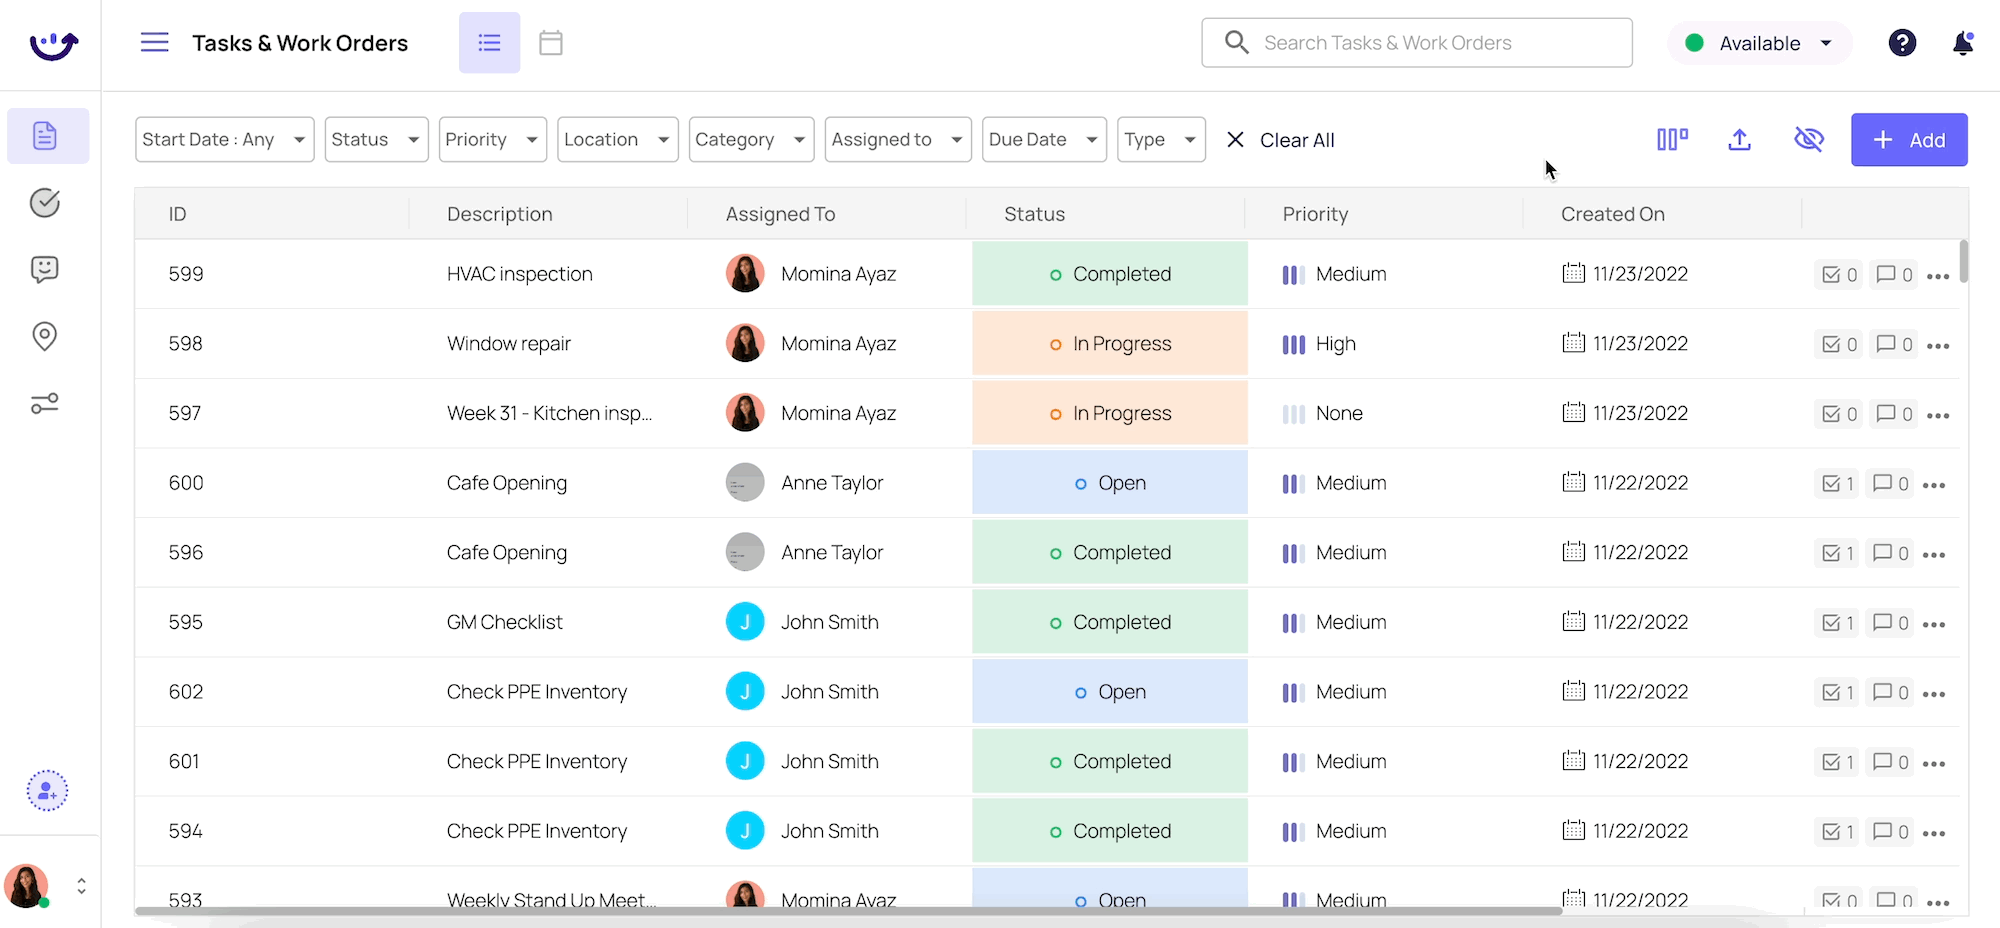Sort by the Description column header
The image size is (2000, 928).
500,214
